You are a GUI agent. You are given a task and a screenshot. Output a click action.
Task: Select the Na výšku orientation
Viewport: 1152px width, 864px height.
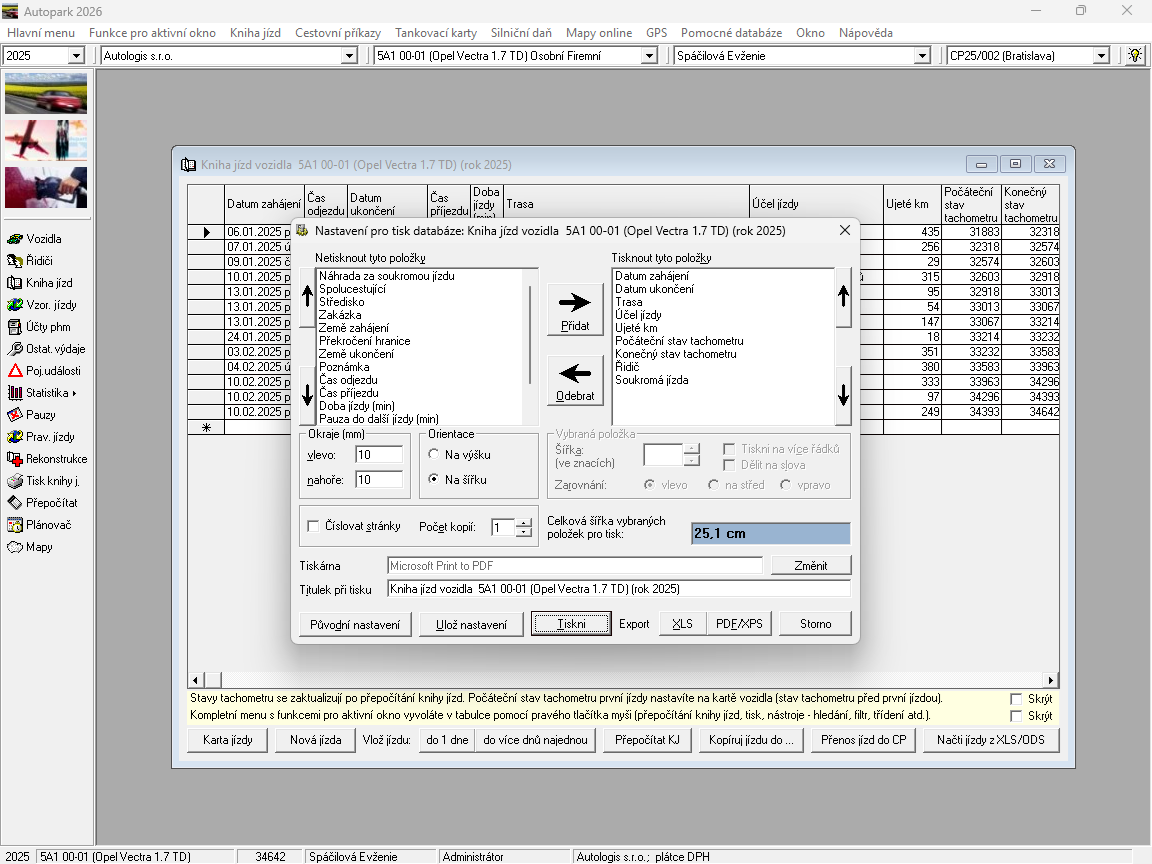tap(434, 454)
